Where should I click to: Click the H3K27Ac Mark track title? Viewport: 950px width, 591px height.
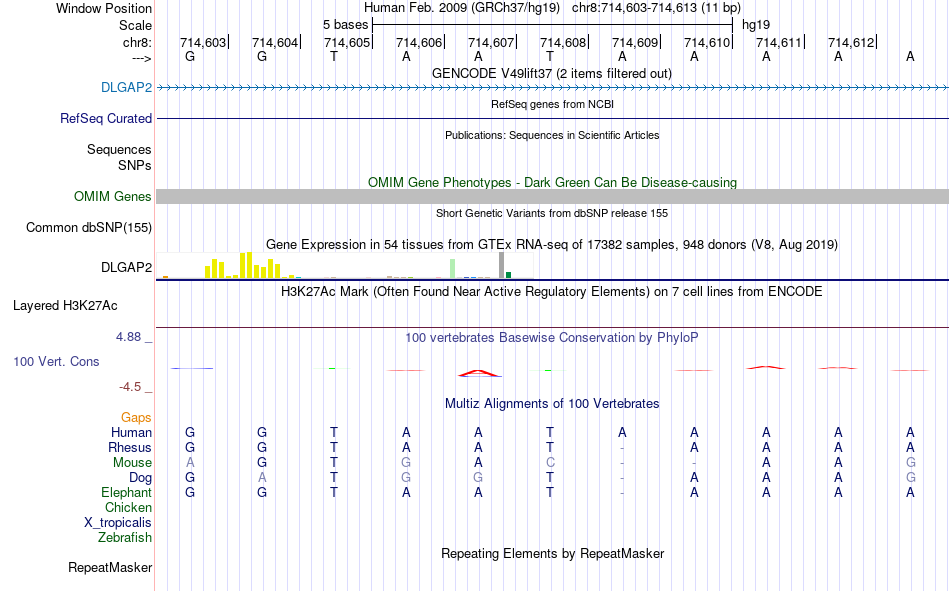[x=551, y=292]
